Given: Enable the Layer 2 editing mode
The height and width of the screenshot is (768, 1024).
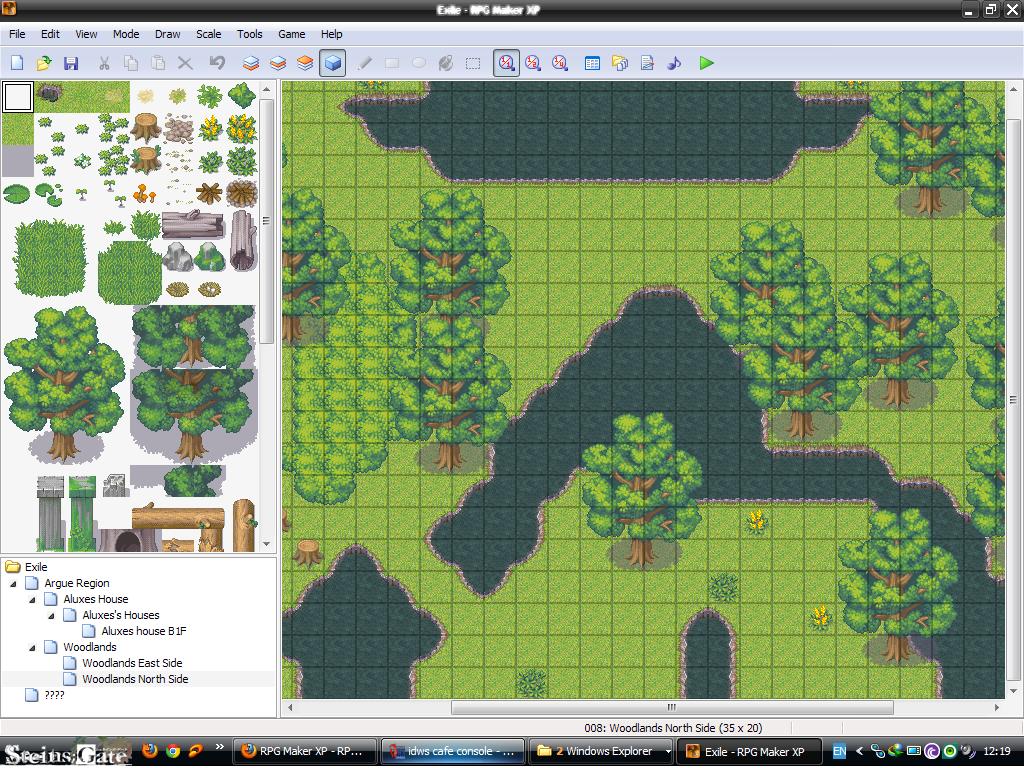Looking at the screenshot, I should [x=278, y=63].
